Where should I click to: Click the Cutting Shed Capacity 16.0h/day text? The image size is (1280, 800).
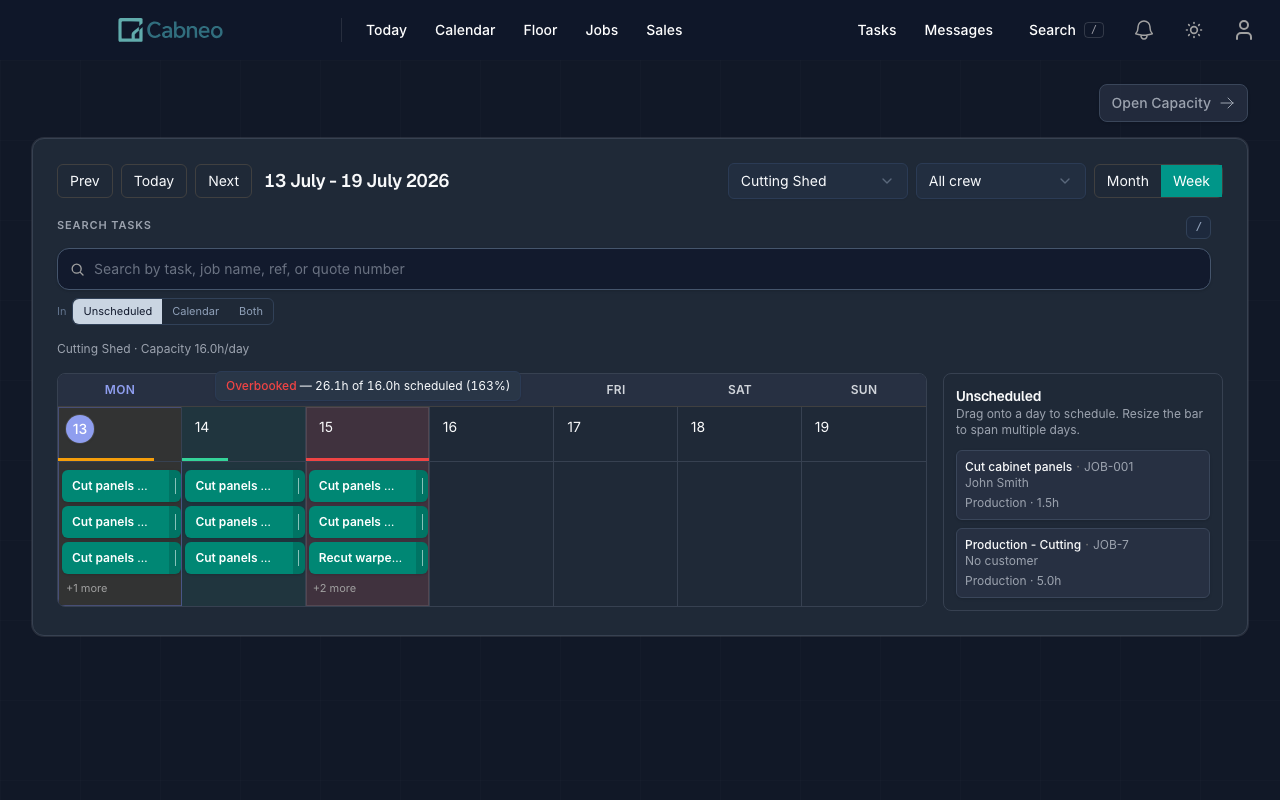click(153, 349)
